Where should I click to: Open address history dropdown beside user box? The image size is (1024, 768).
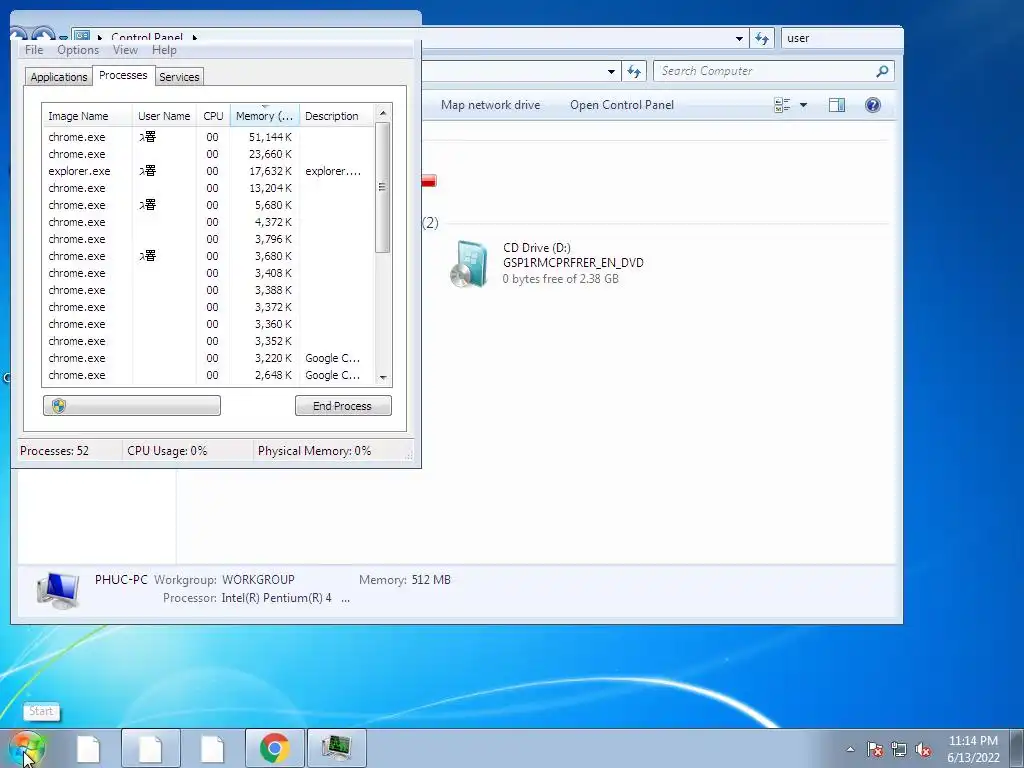(739, 39)
